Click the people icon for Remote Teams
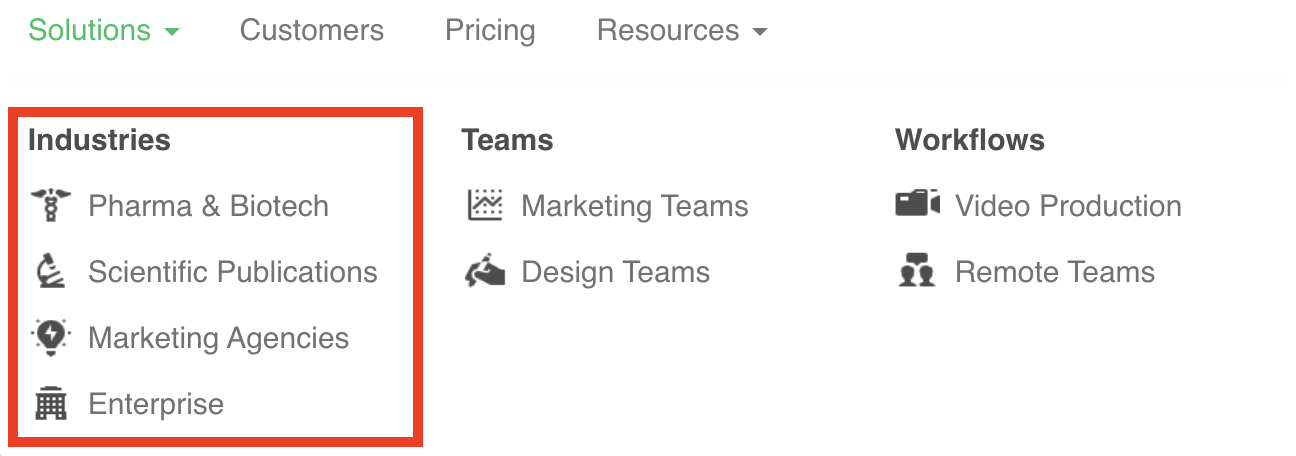 [x=918, y=272]
